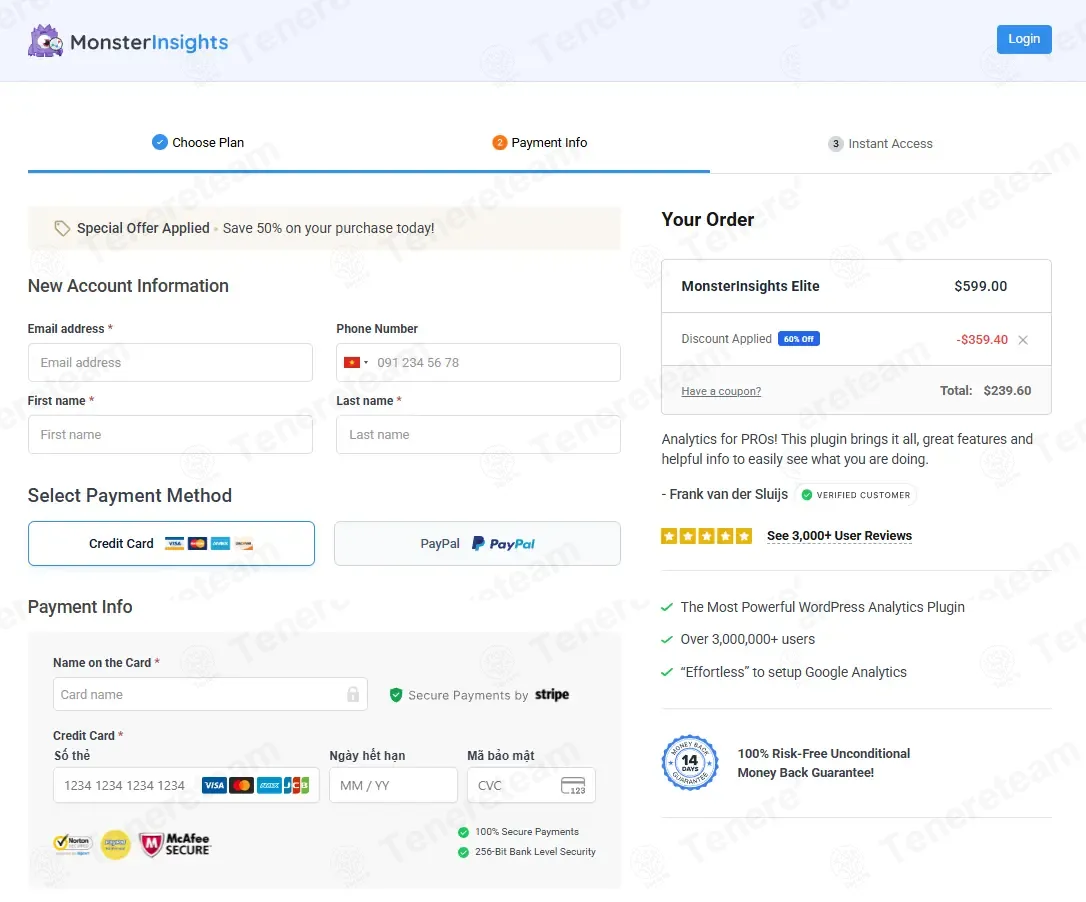
Task: Click the Norton Secured badge
Action: pos(73,844)
